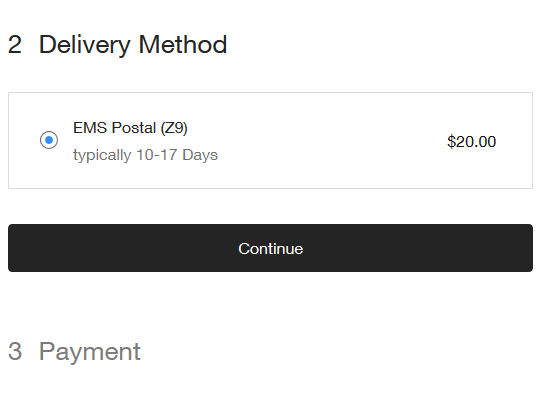The height and width of the screenshot is (399, 541).
Task: Click the '10-17' day range text
Action: coord(157,155)
